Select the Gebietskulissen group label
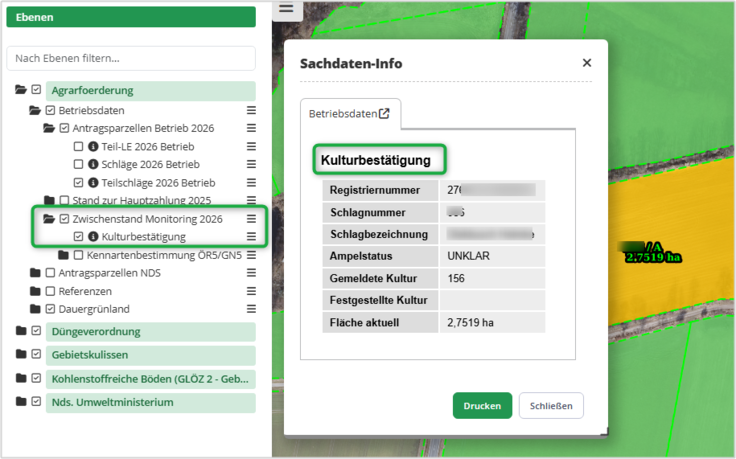The width and height of the screenshot is (736, 459). 151,355
